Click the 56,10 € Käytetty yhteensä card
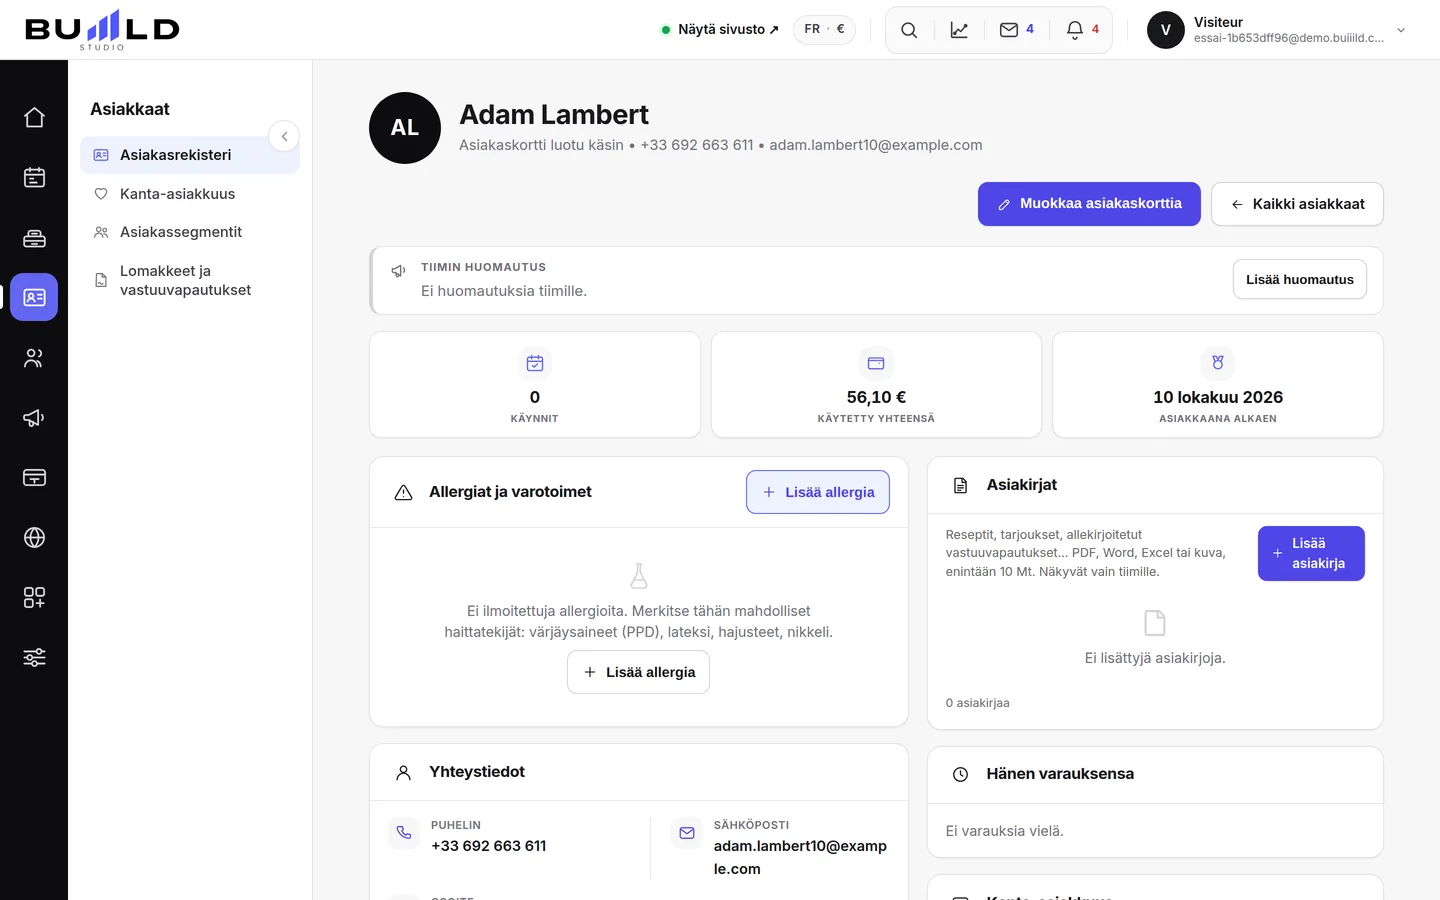 (876, 385)
